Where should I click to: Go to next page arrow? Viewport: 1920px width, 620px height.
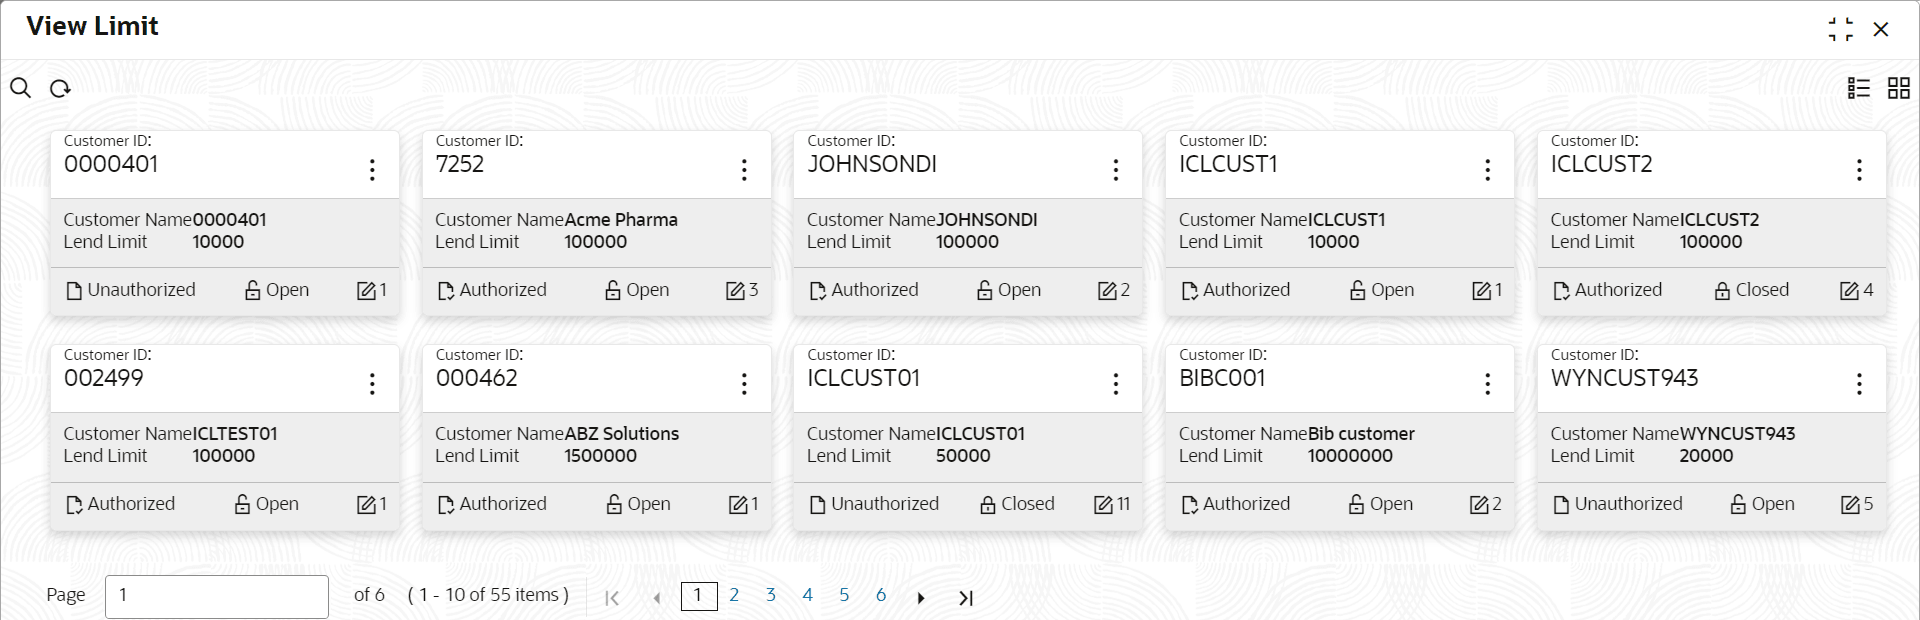(x=921, y=598)
